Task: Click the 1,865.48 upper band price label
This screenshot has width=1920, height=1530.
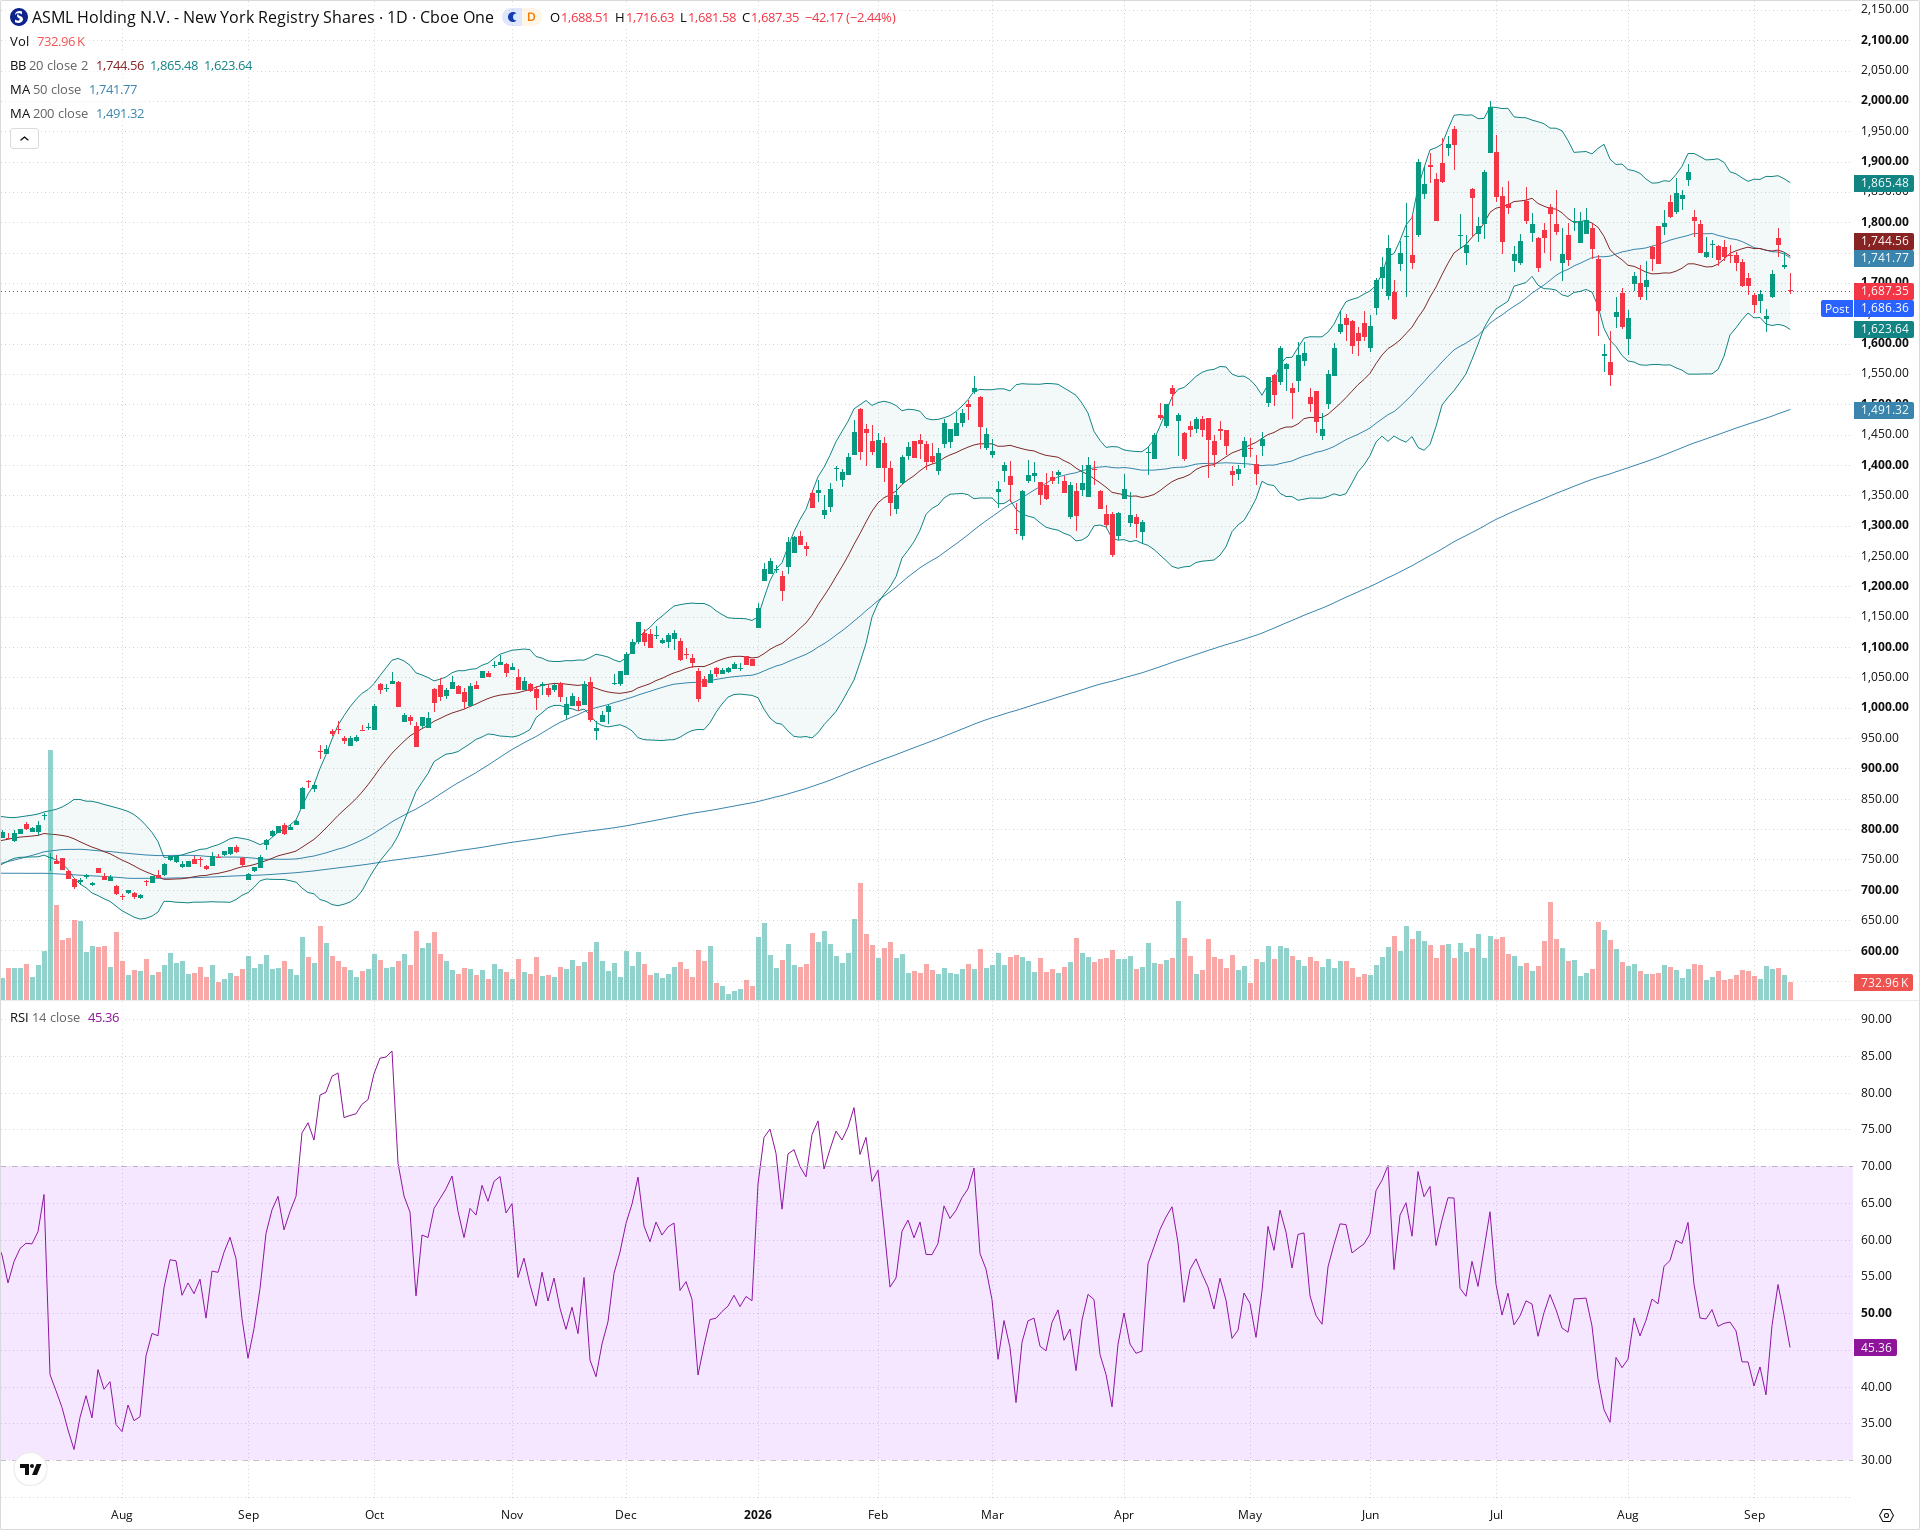Action: [1884, 183]
